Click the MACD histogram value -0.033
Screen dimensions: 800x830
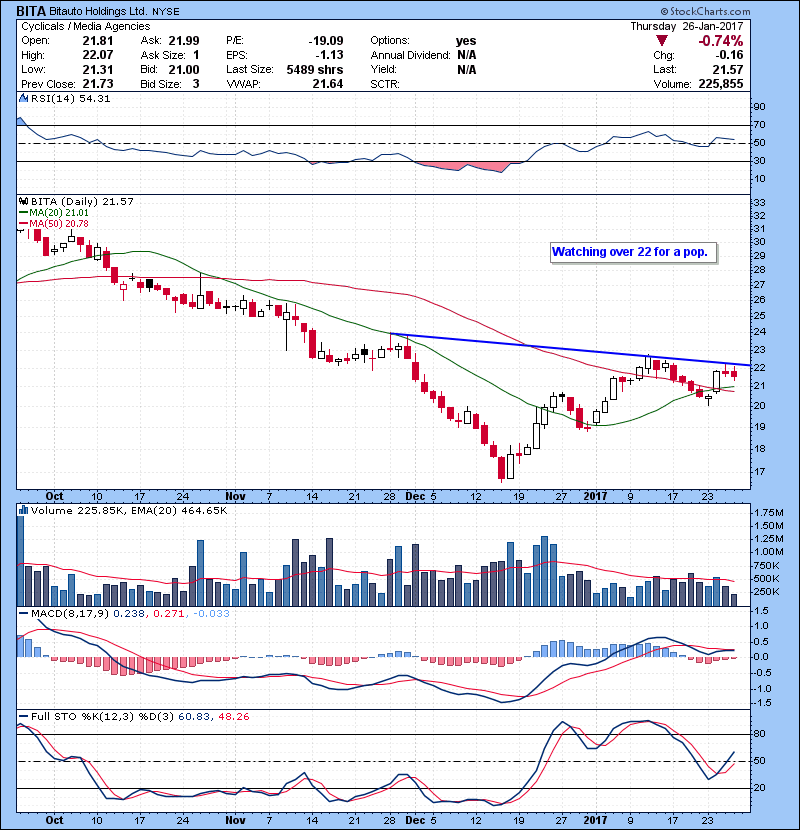pyautogui.click(x=211, y=613)
